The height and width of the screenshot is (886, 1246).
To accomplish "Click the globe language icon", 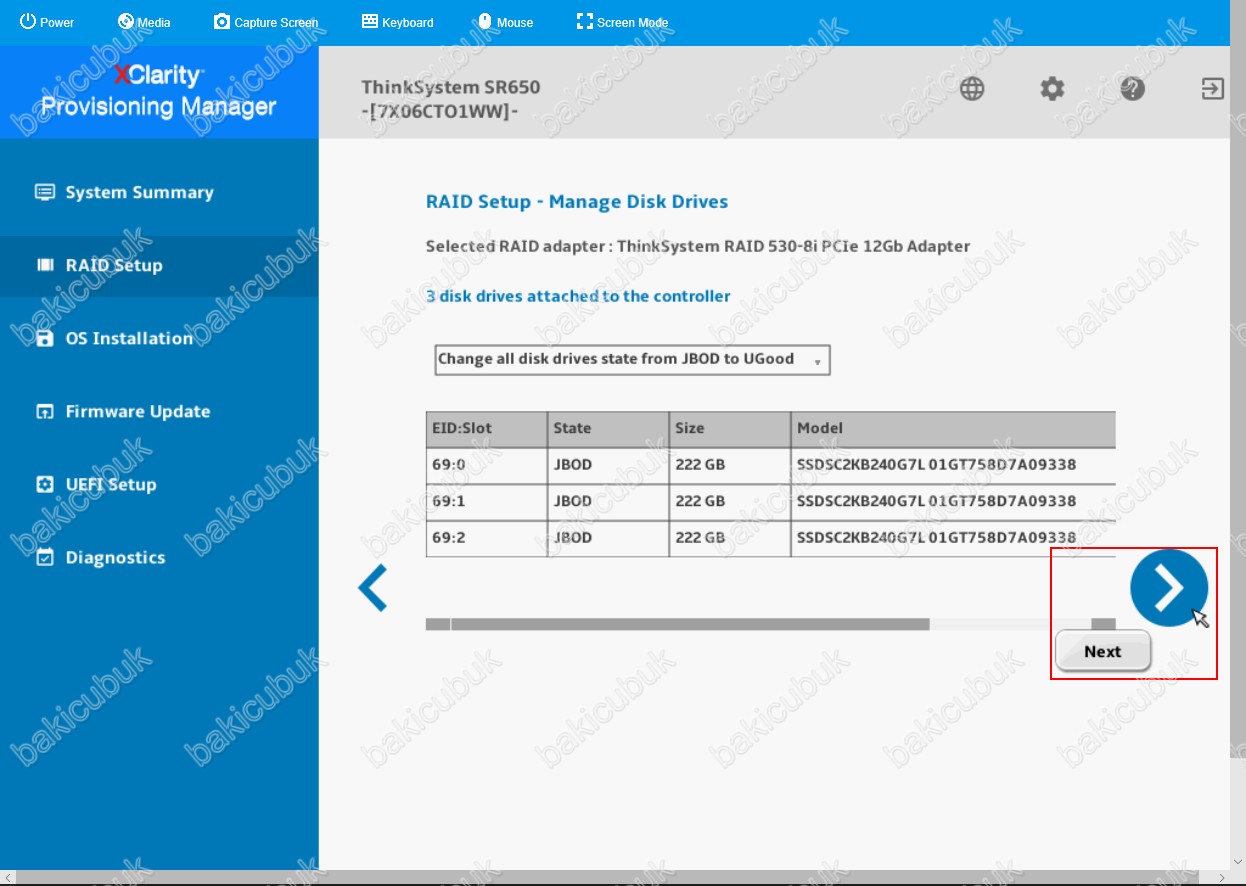I will 972,89.
